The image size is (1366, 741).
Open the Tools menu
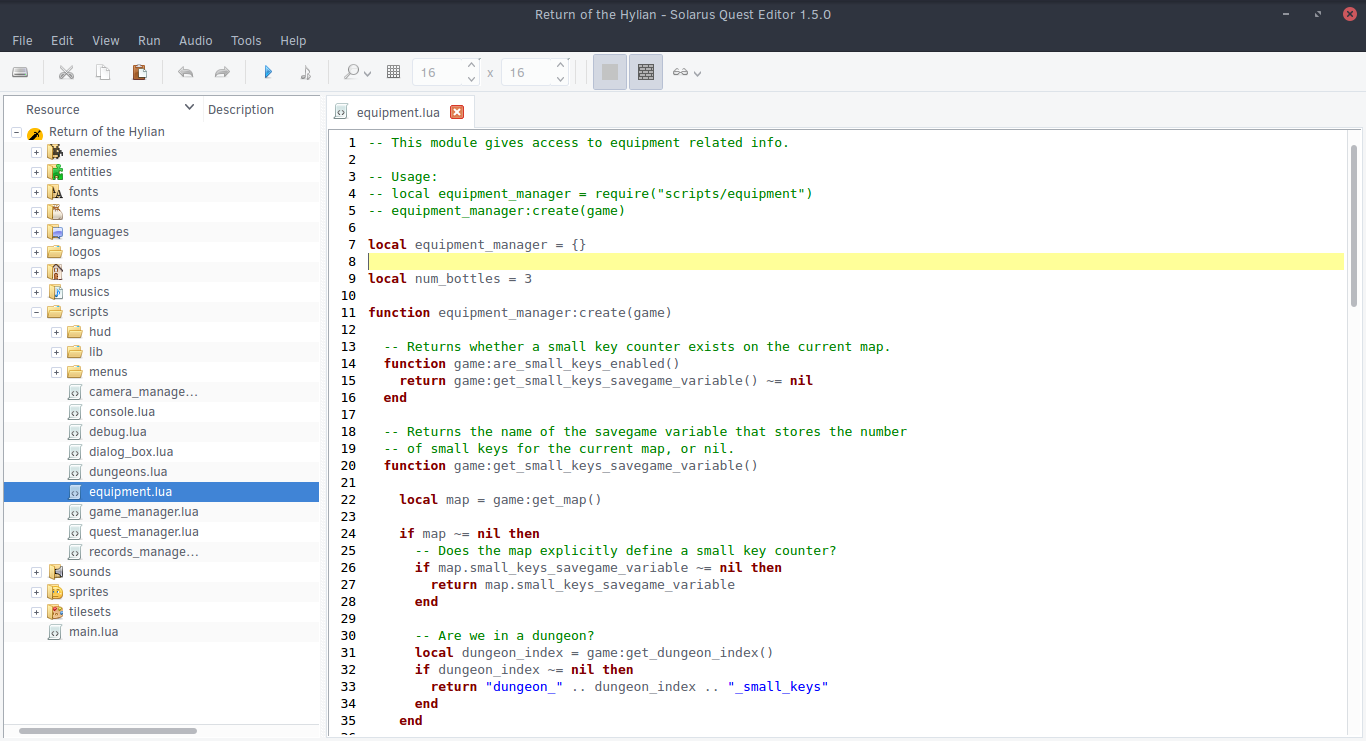click(x=246, y=41)
